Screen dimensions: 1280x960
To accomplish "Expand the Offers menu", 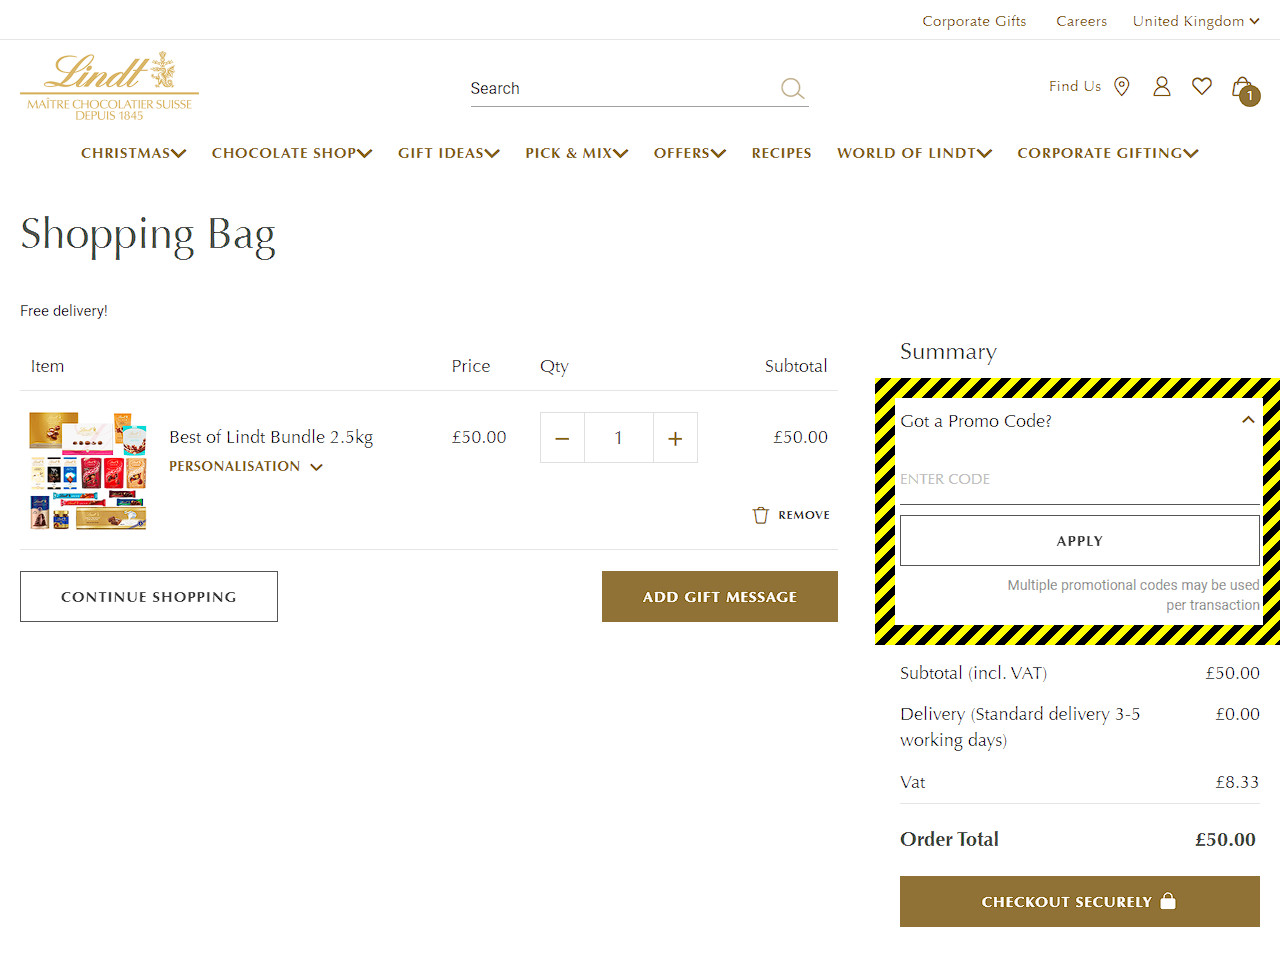I will click(x=690, y=153).
